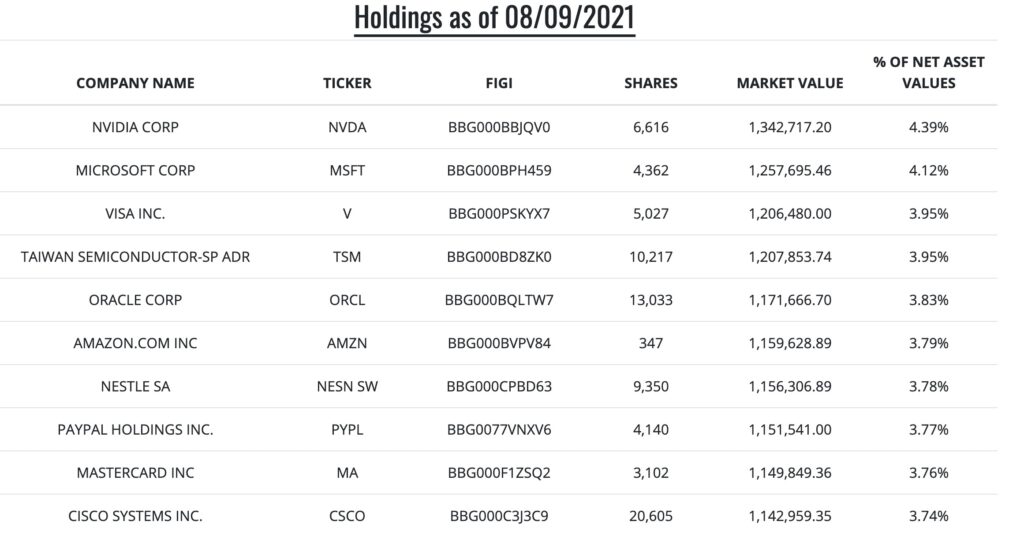Viewport: 1024px width, 536px height.
Task: Select the NVIDIA CORP company name
Action: point(135,127)
